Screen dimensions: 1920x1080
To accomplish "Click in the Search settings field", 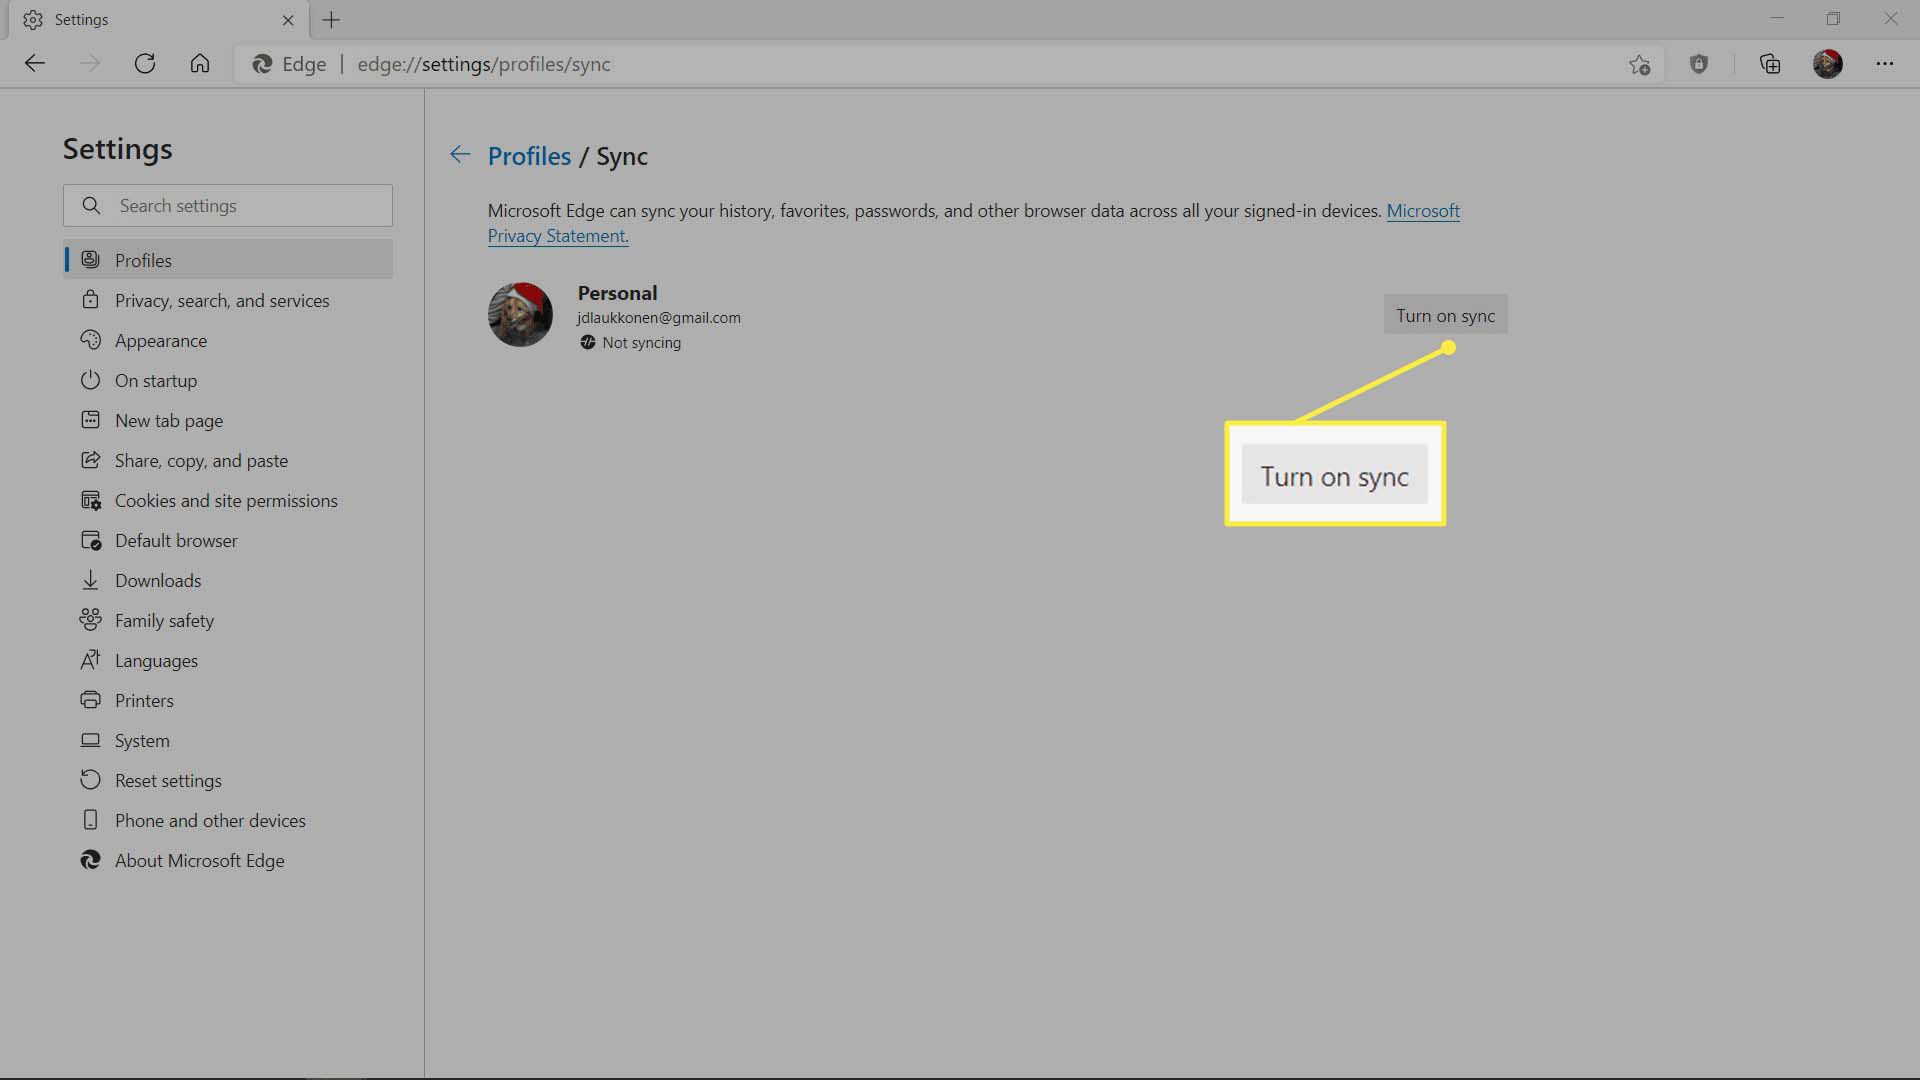I will click(x=228, y=205).
